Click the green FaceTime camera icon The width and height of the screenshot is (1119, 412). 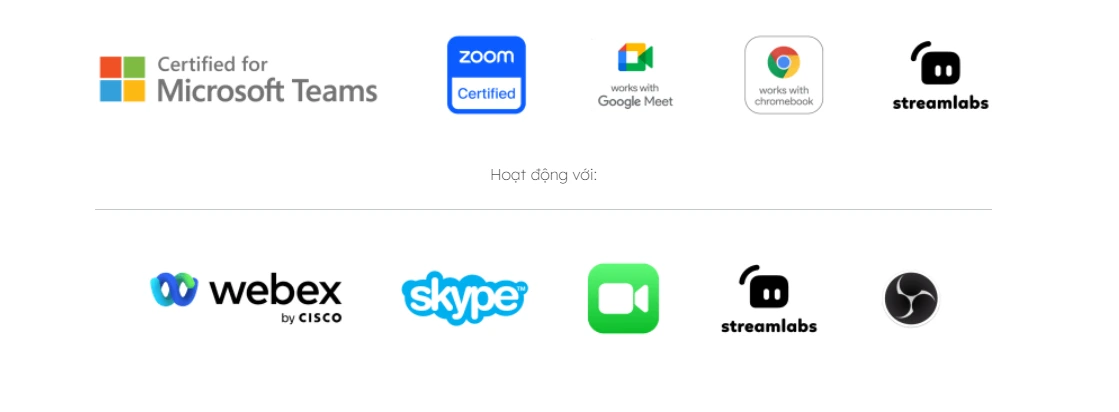[x=623, y=298]
